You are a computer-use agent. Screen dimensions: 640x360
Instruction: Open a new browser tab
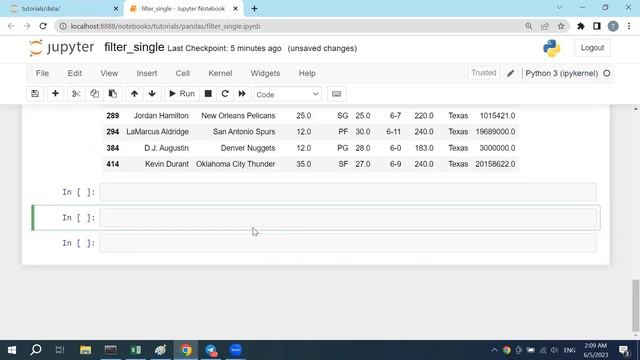pos(254,9)
